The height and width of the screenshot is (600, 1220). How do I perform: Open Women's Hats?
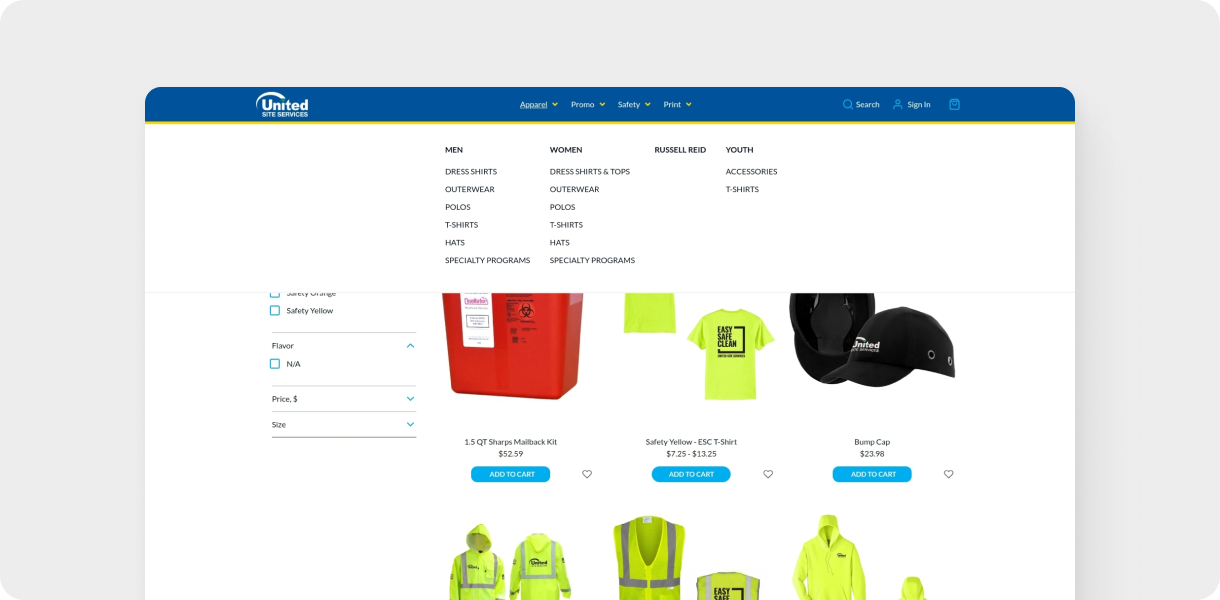[559, 243]
